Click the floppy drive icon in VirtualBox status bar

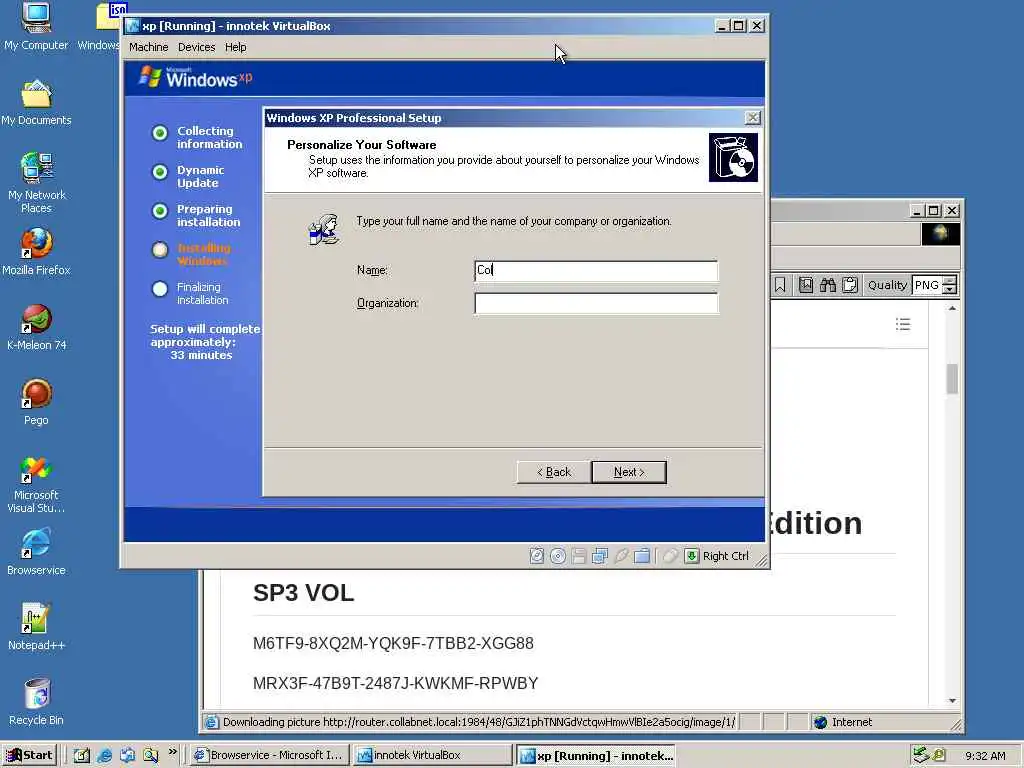pyautogui.click(x=579, y=556)
